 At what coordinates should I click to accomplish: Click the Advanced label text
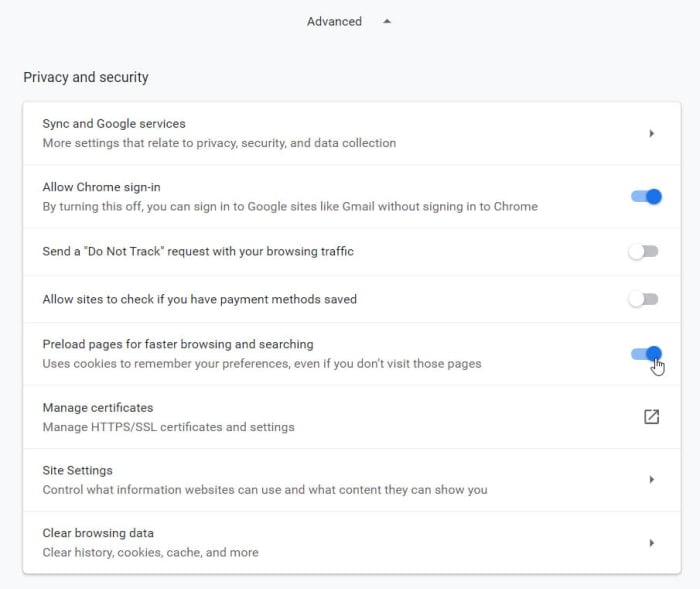[x=334, y=21]
